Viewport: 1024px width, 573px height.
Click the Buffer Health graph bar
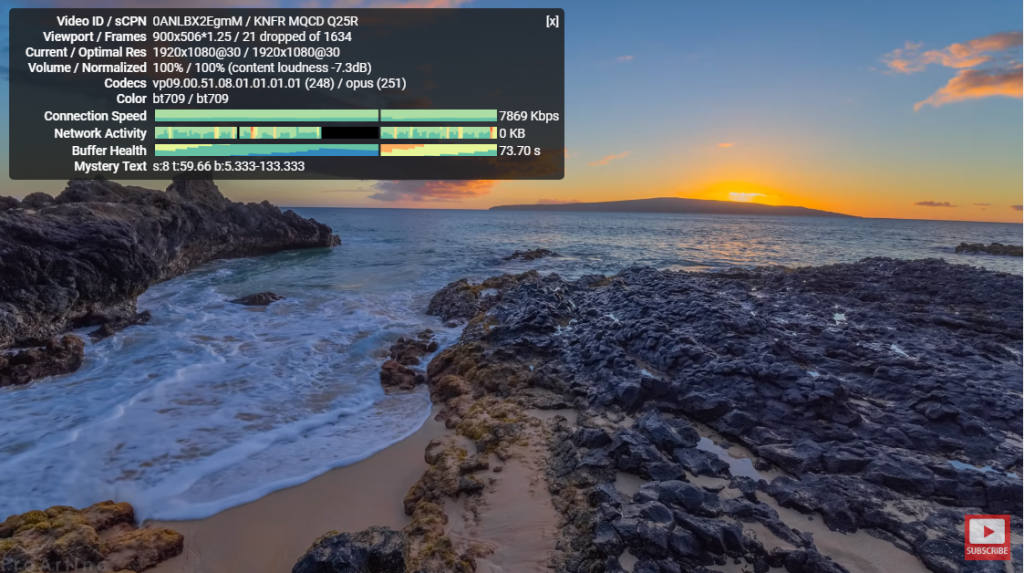[x=325, y=150]
